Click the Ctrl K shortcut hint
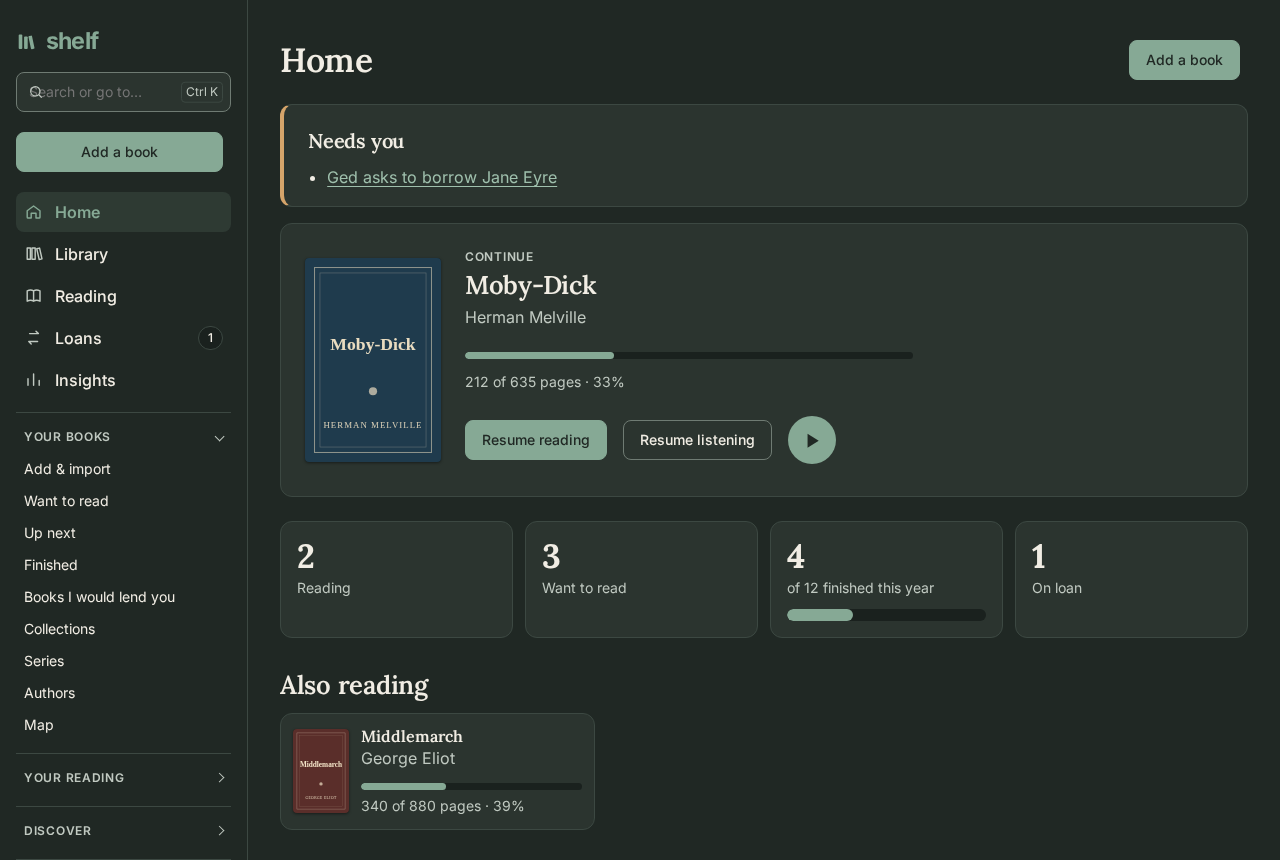 (202, 92)
